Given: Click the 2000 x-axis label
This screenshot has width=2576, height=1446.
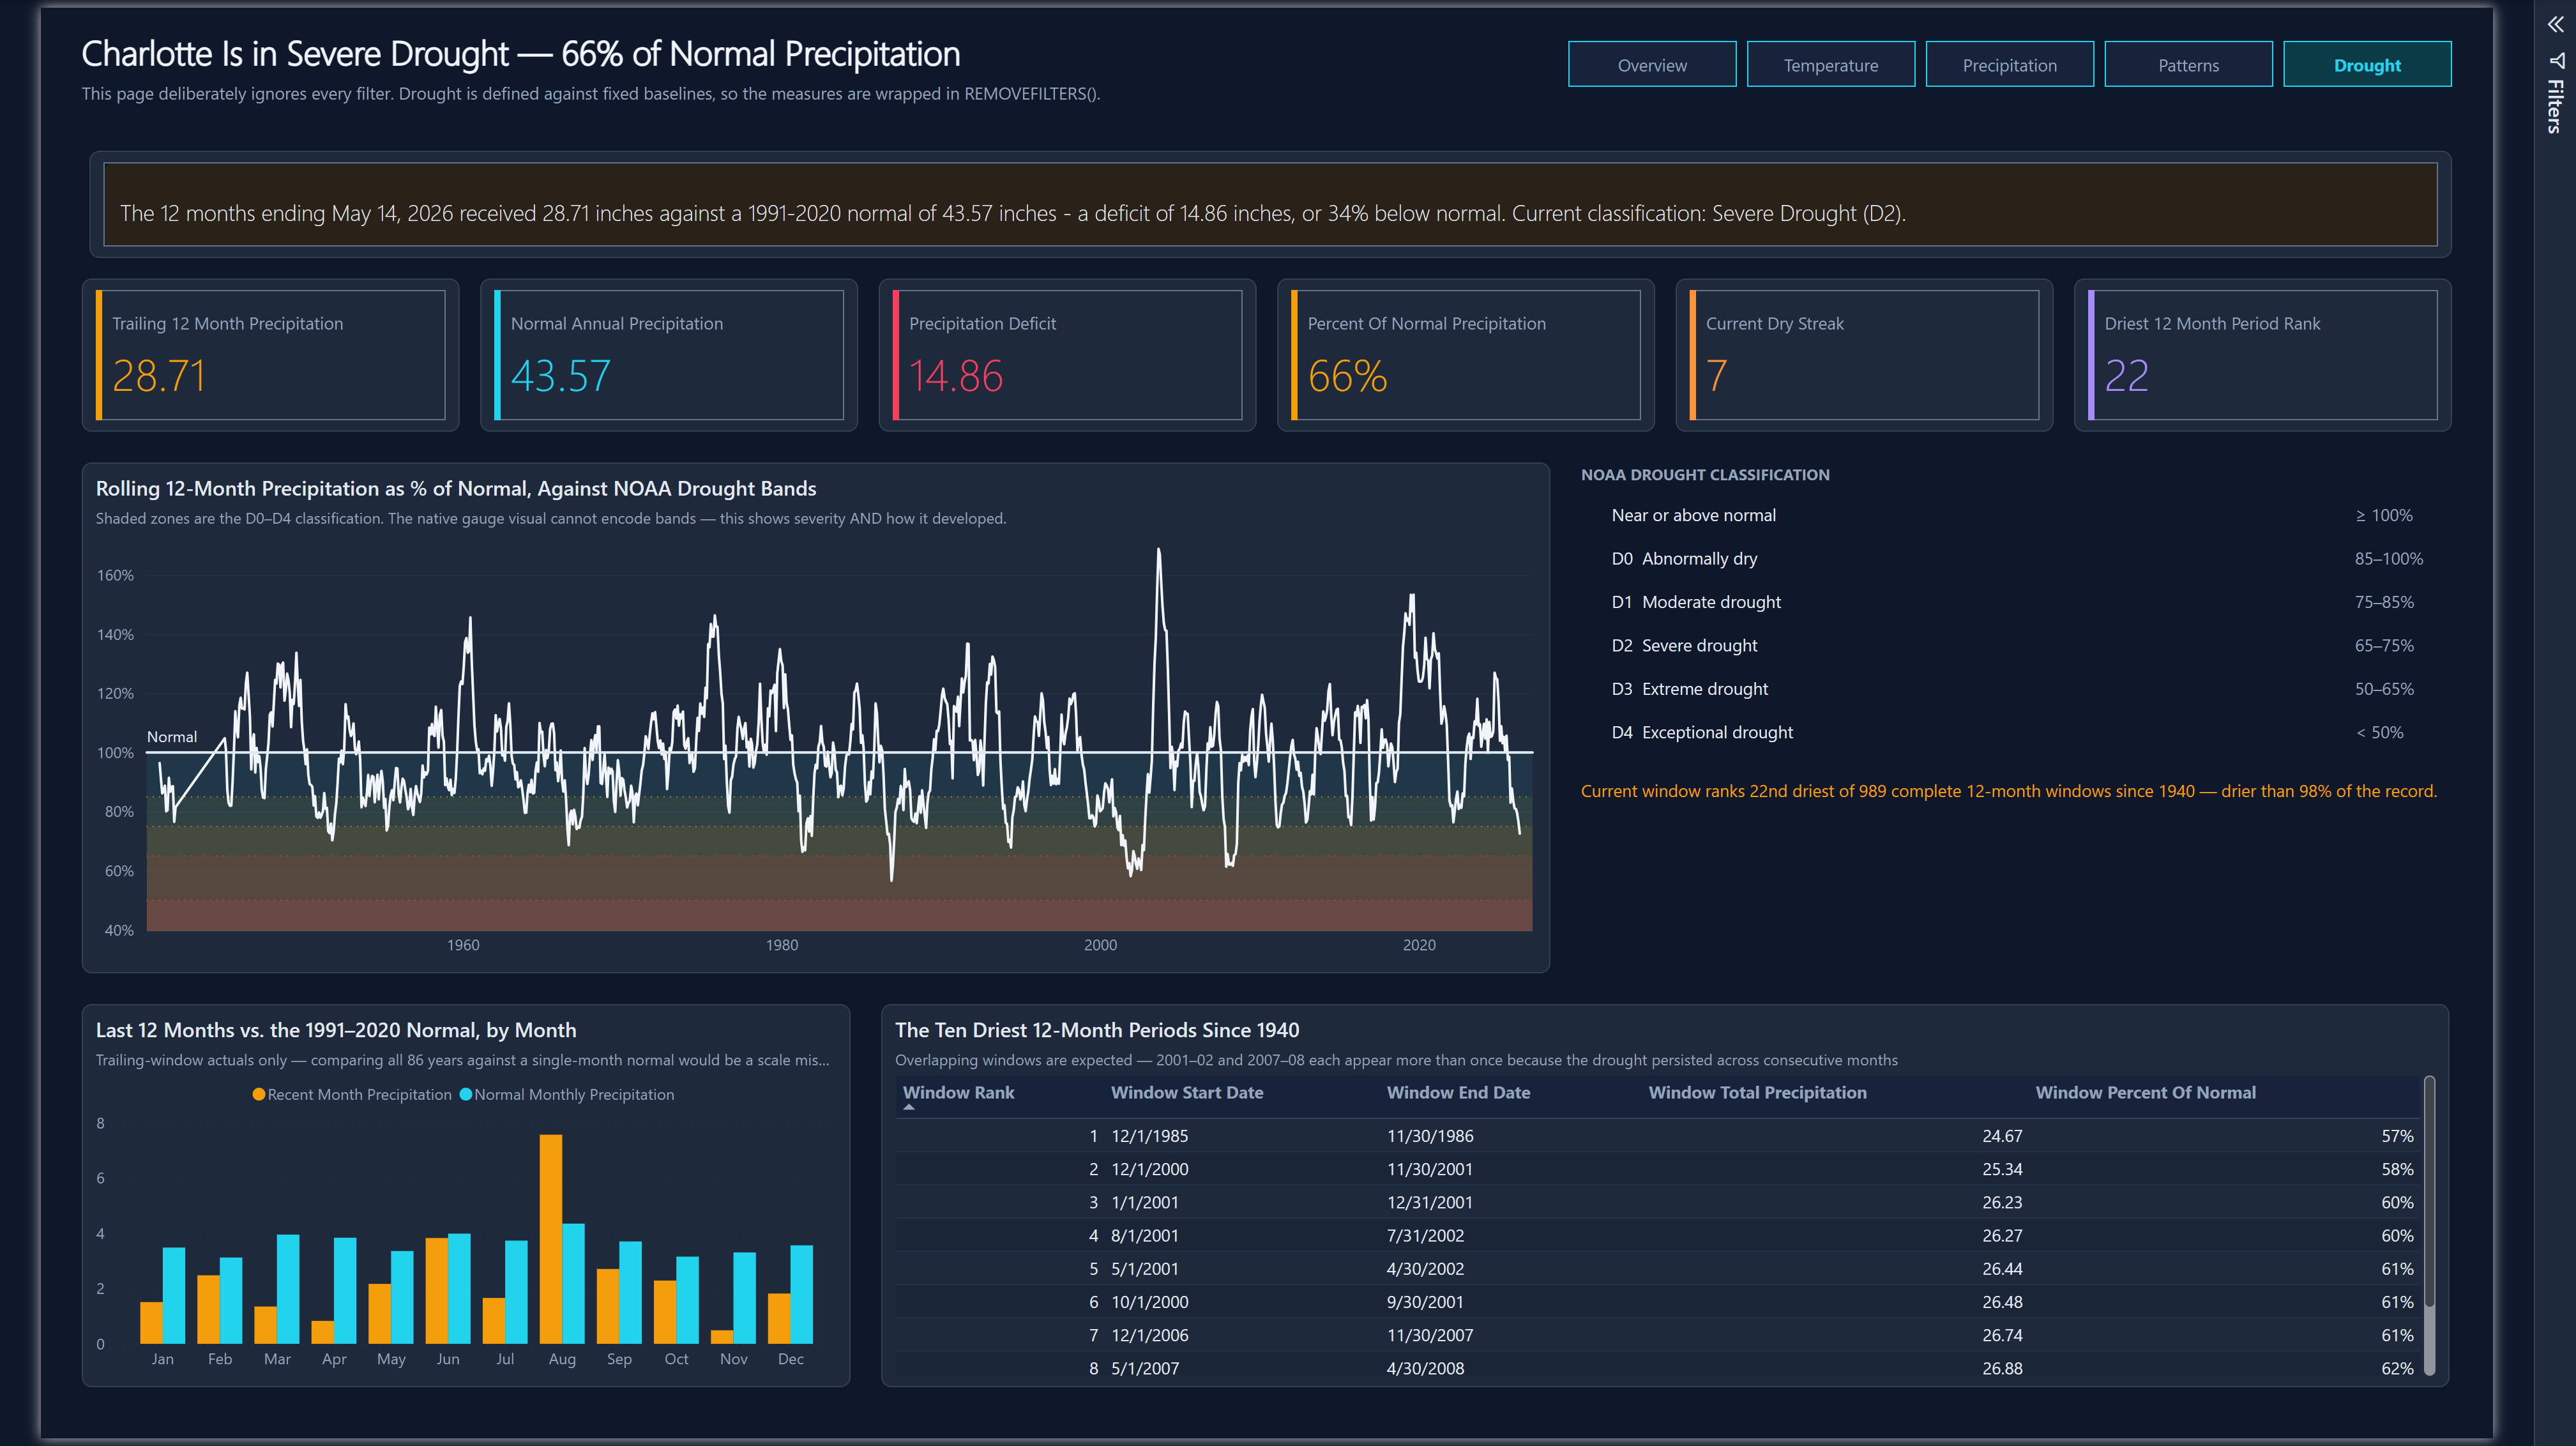Looking at the screenshot, I should tap(1100, 945).
